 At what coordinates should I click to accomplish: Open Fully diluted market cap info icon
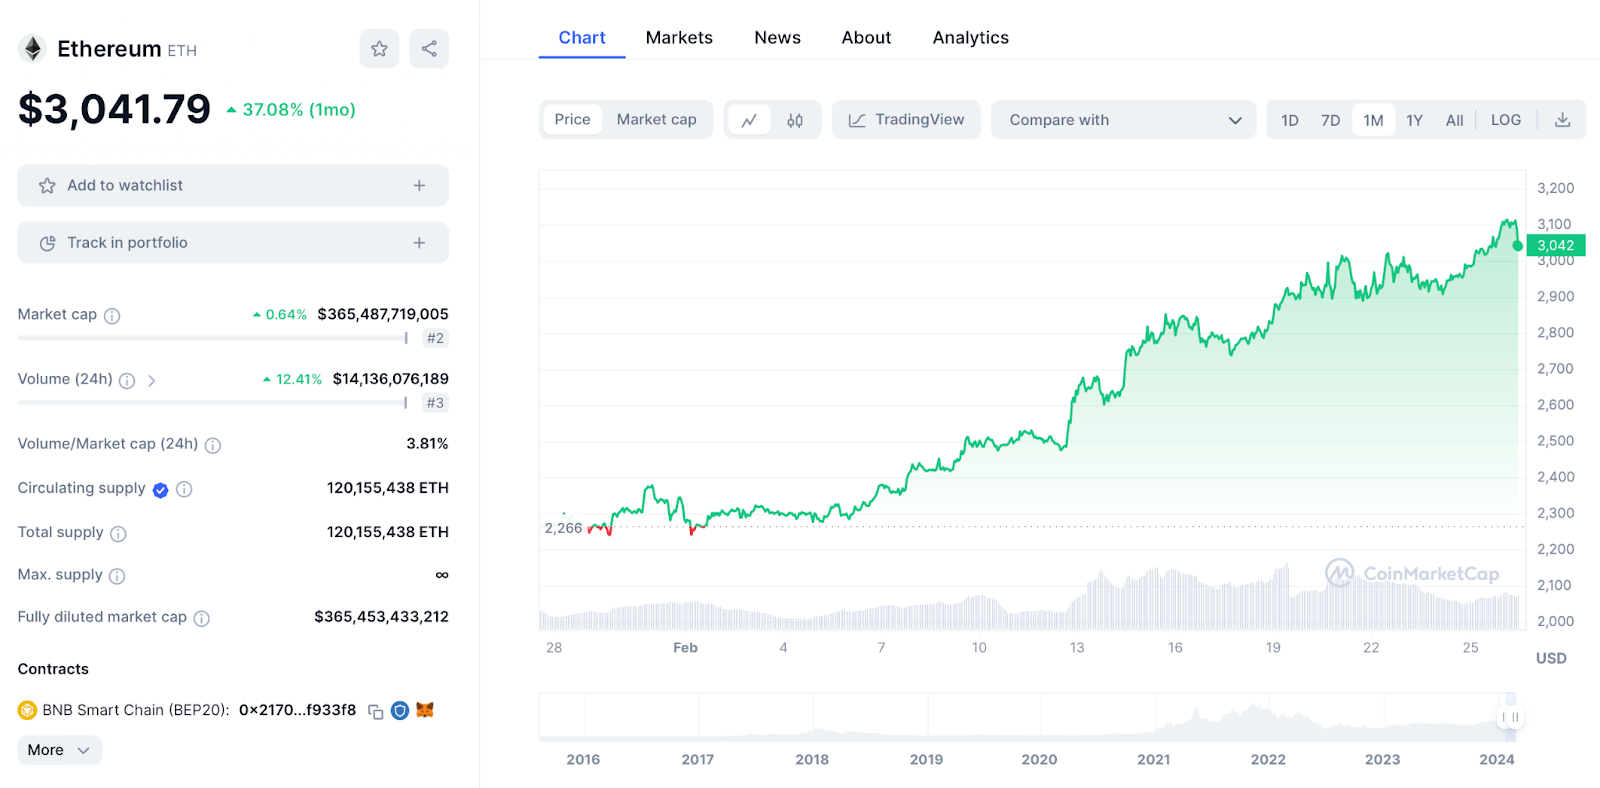click(201, 618)
